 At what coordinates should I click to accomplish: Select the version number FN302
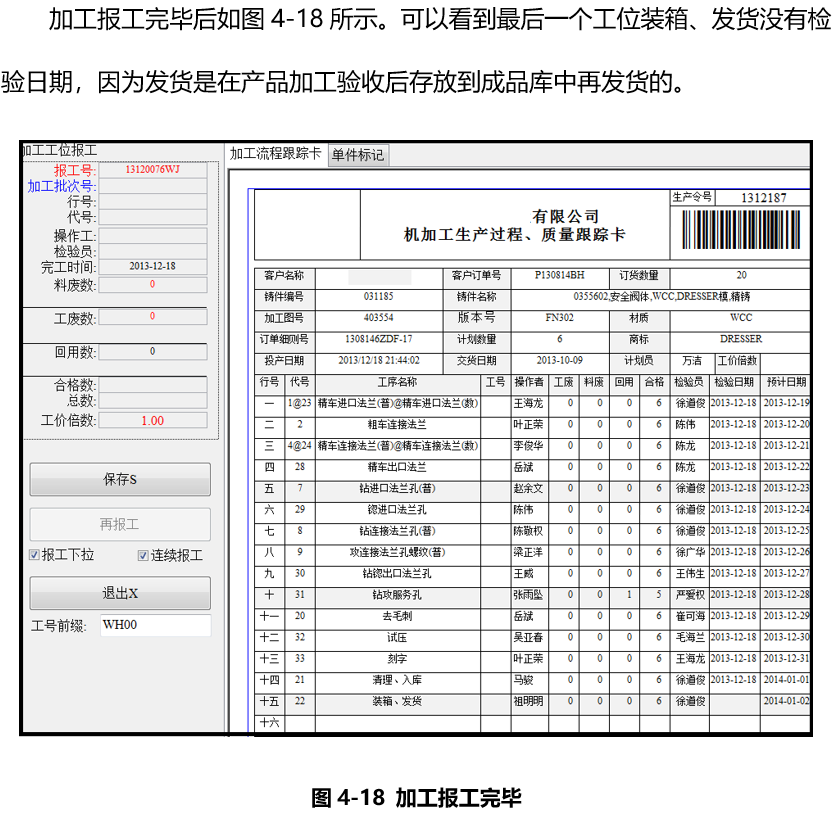point(559,318)
